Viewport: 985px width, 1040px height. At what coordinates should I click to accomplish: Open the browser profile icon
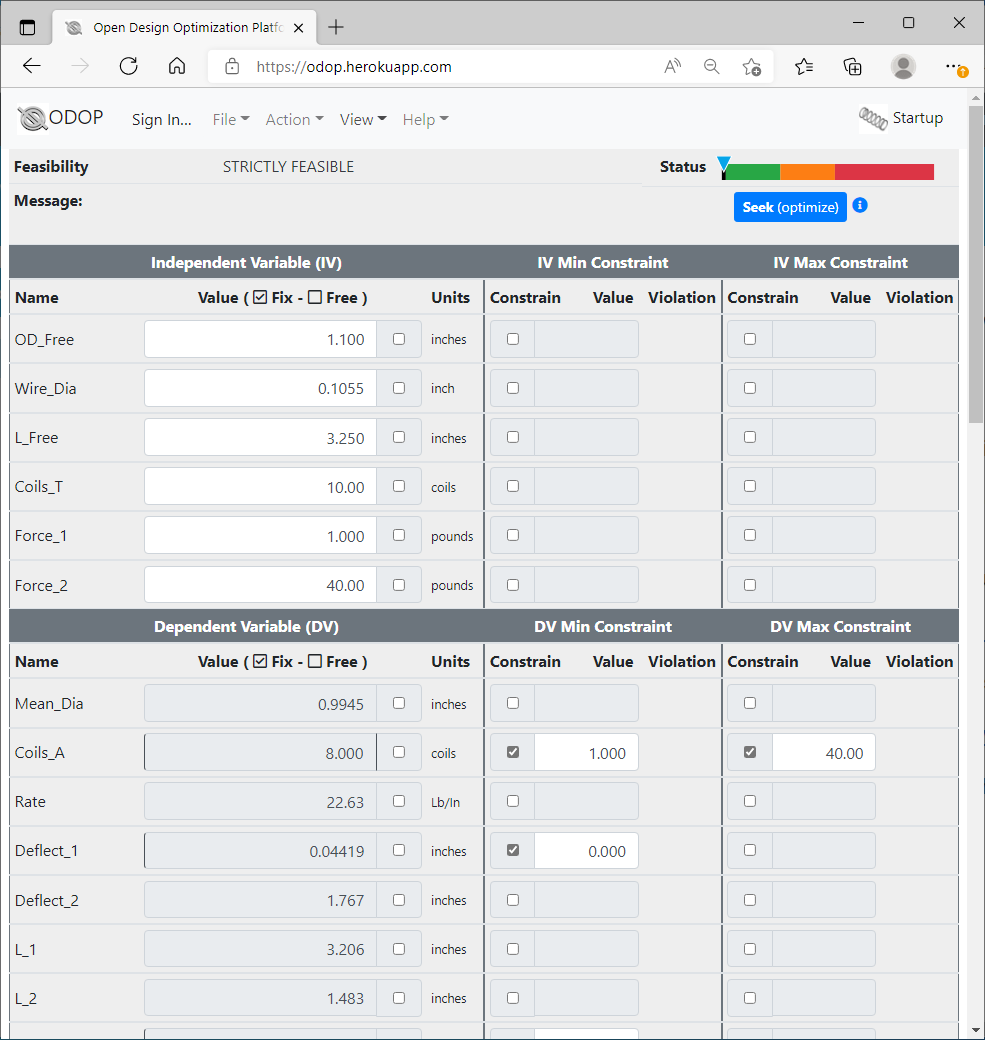(x=903, y=66)
